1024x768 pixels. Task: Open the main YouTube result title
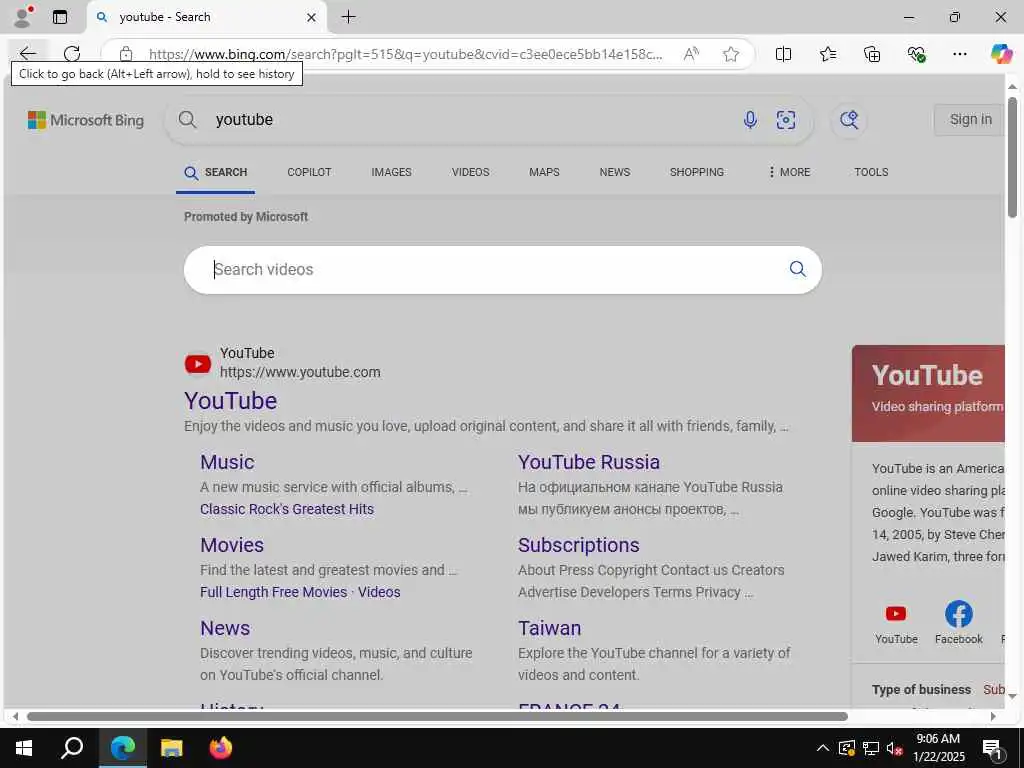coord(231,400)
